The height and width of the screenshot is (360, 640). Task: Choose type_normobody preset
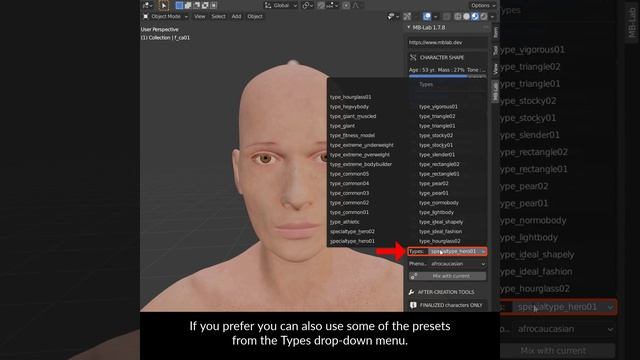pos(439,202)
